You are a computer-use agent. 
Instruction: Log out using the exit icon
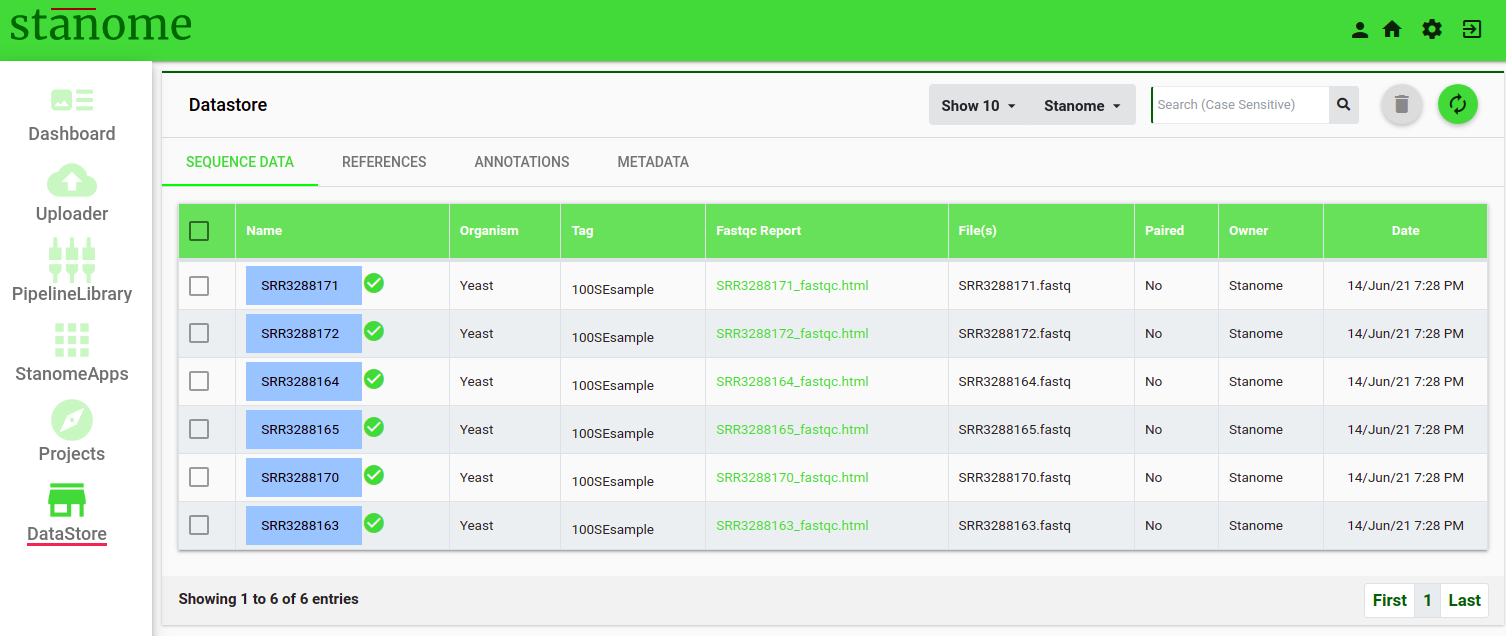coord(1472,30)
